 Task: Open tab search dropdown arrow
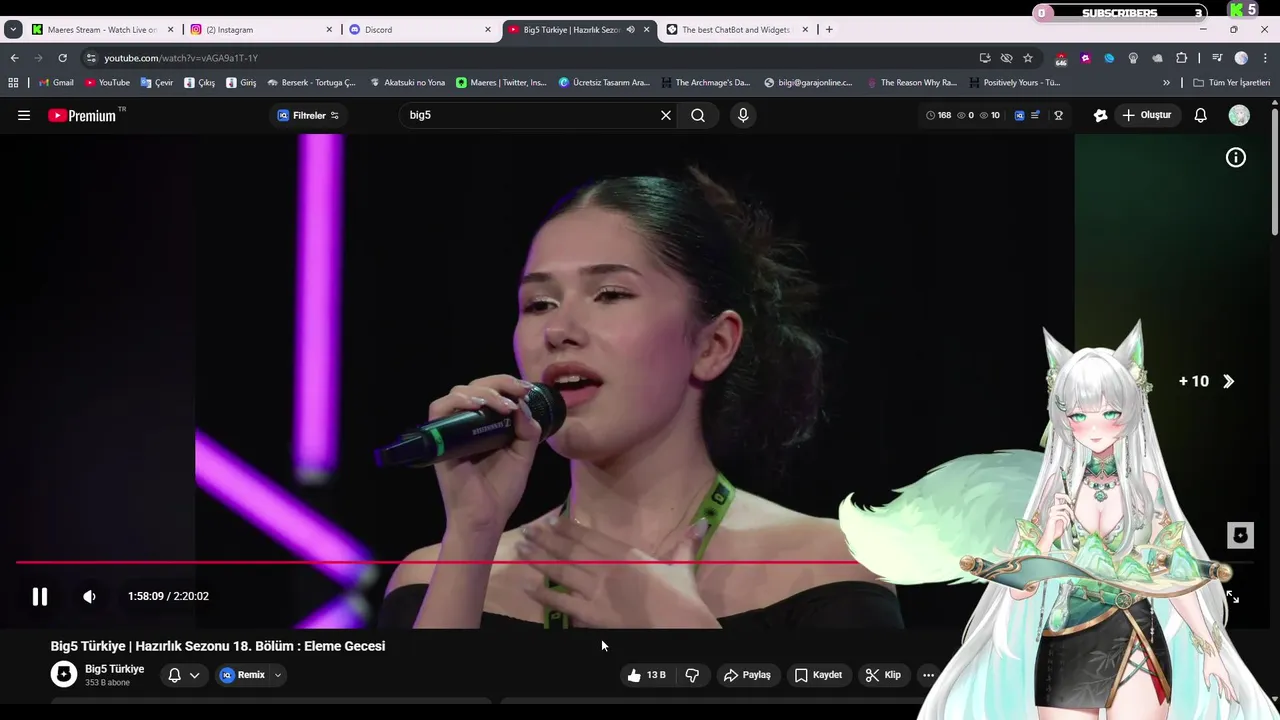coord(13,30)
